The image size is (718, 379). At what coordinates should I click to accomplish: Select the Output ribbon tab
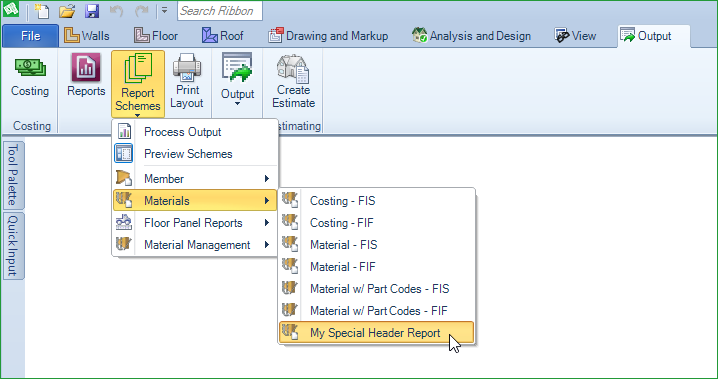[653, 36]
